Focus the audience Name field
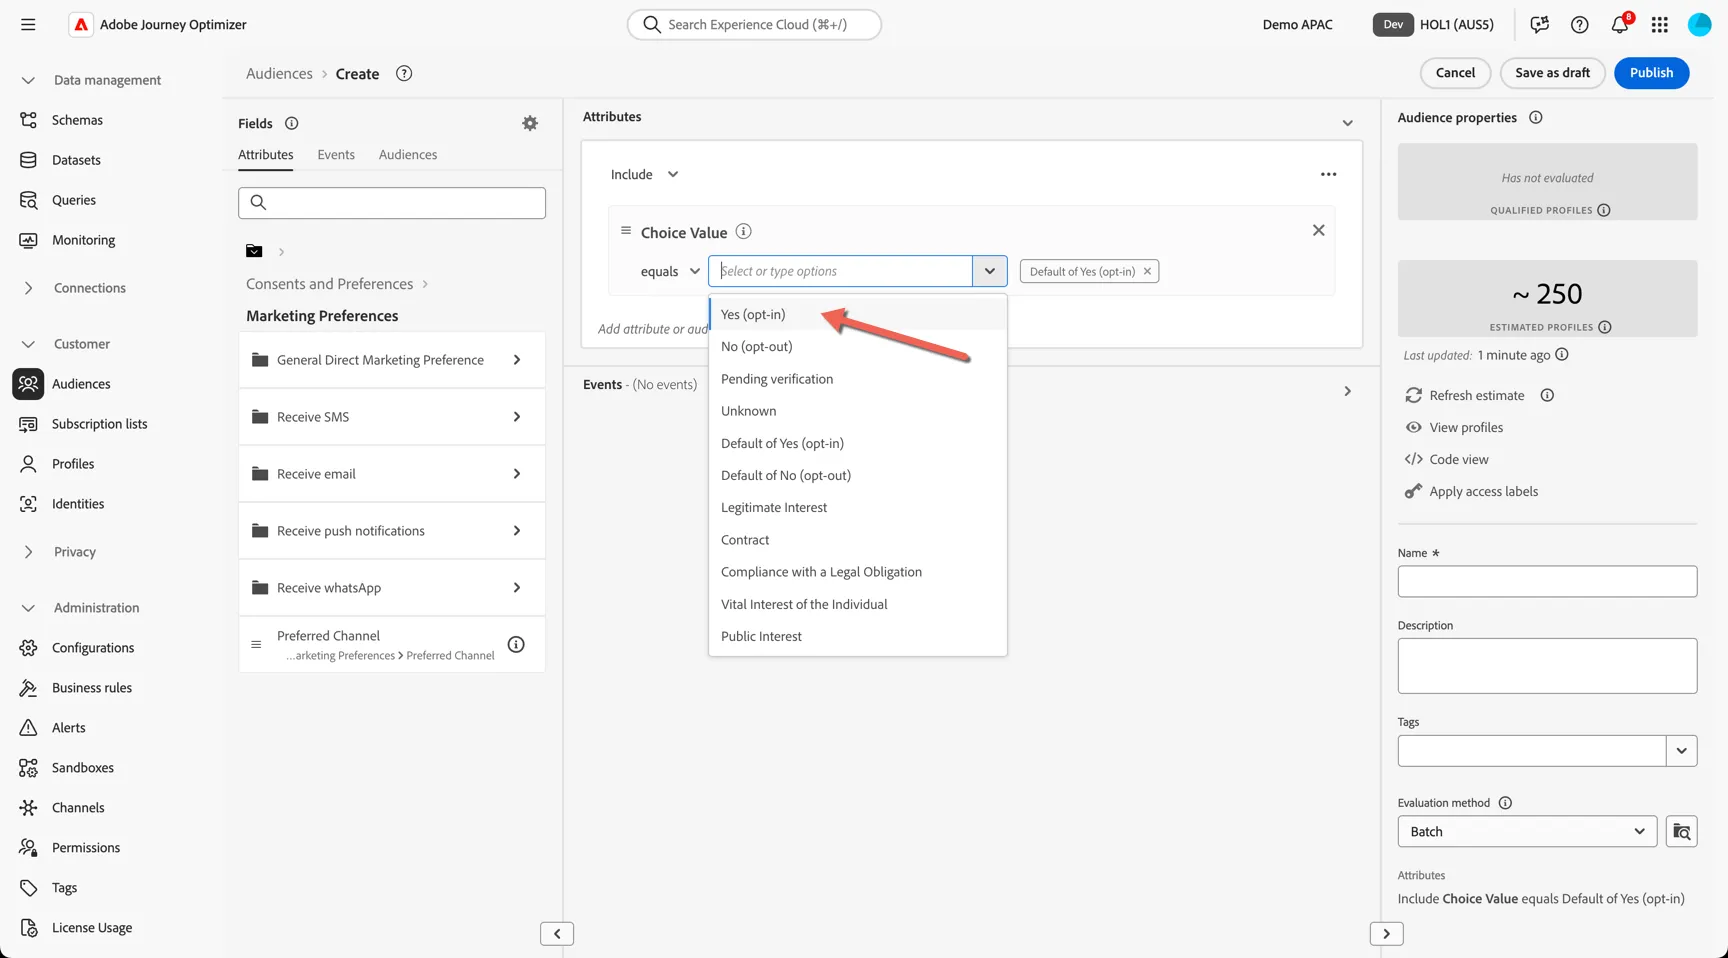 point(1547,581)
